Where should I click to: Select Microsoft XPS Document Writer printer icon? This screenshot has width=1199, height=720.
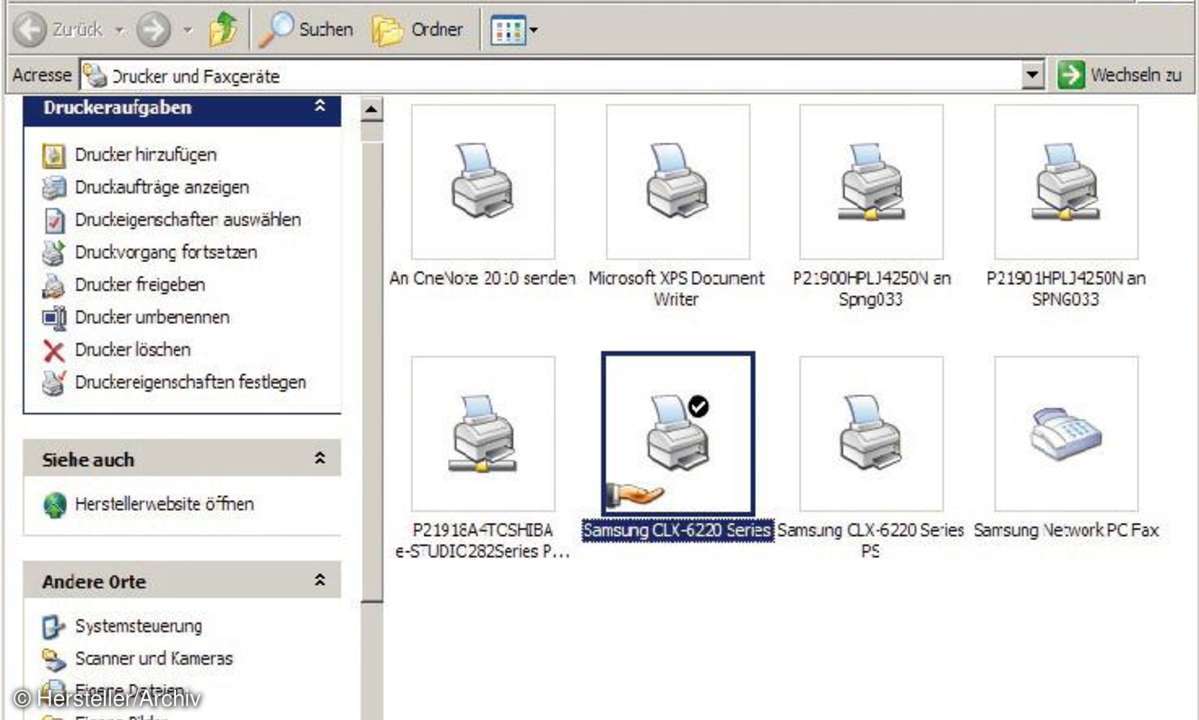(677, 182)
